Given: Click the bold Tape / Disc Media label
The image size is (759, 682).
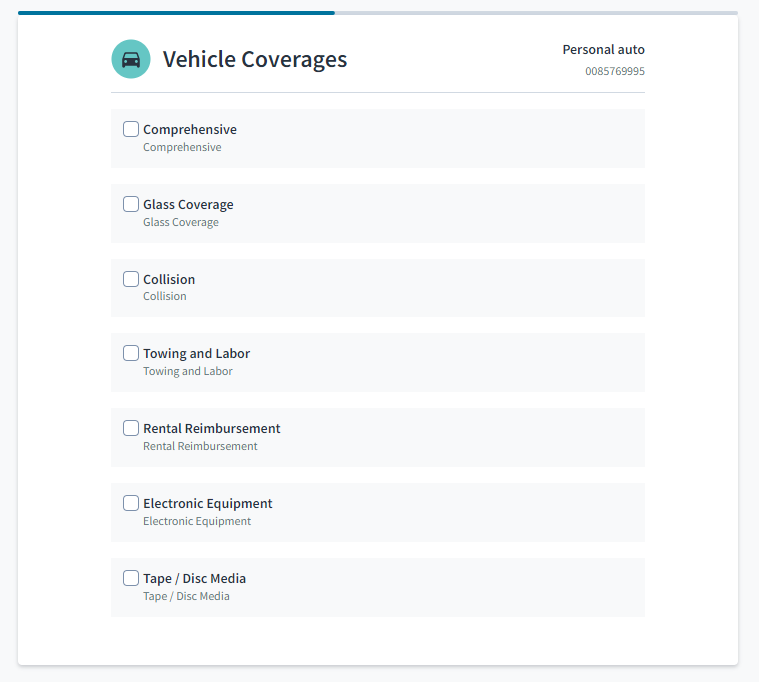Looking at the screenshot, I should (x=195, y=578).
